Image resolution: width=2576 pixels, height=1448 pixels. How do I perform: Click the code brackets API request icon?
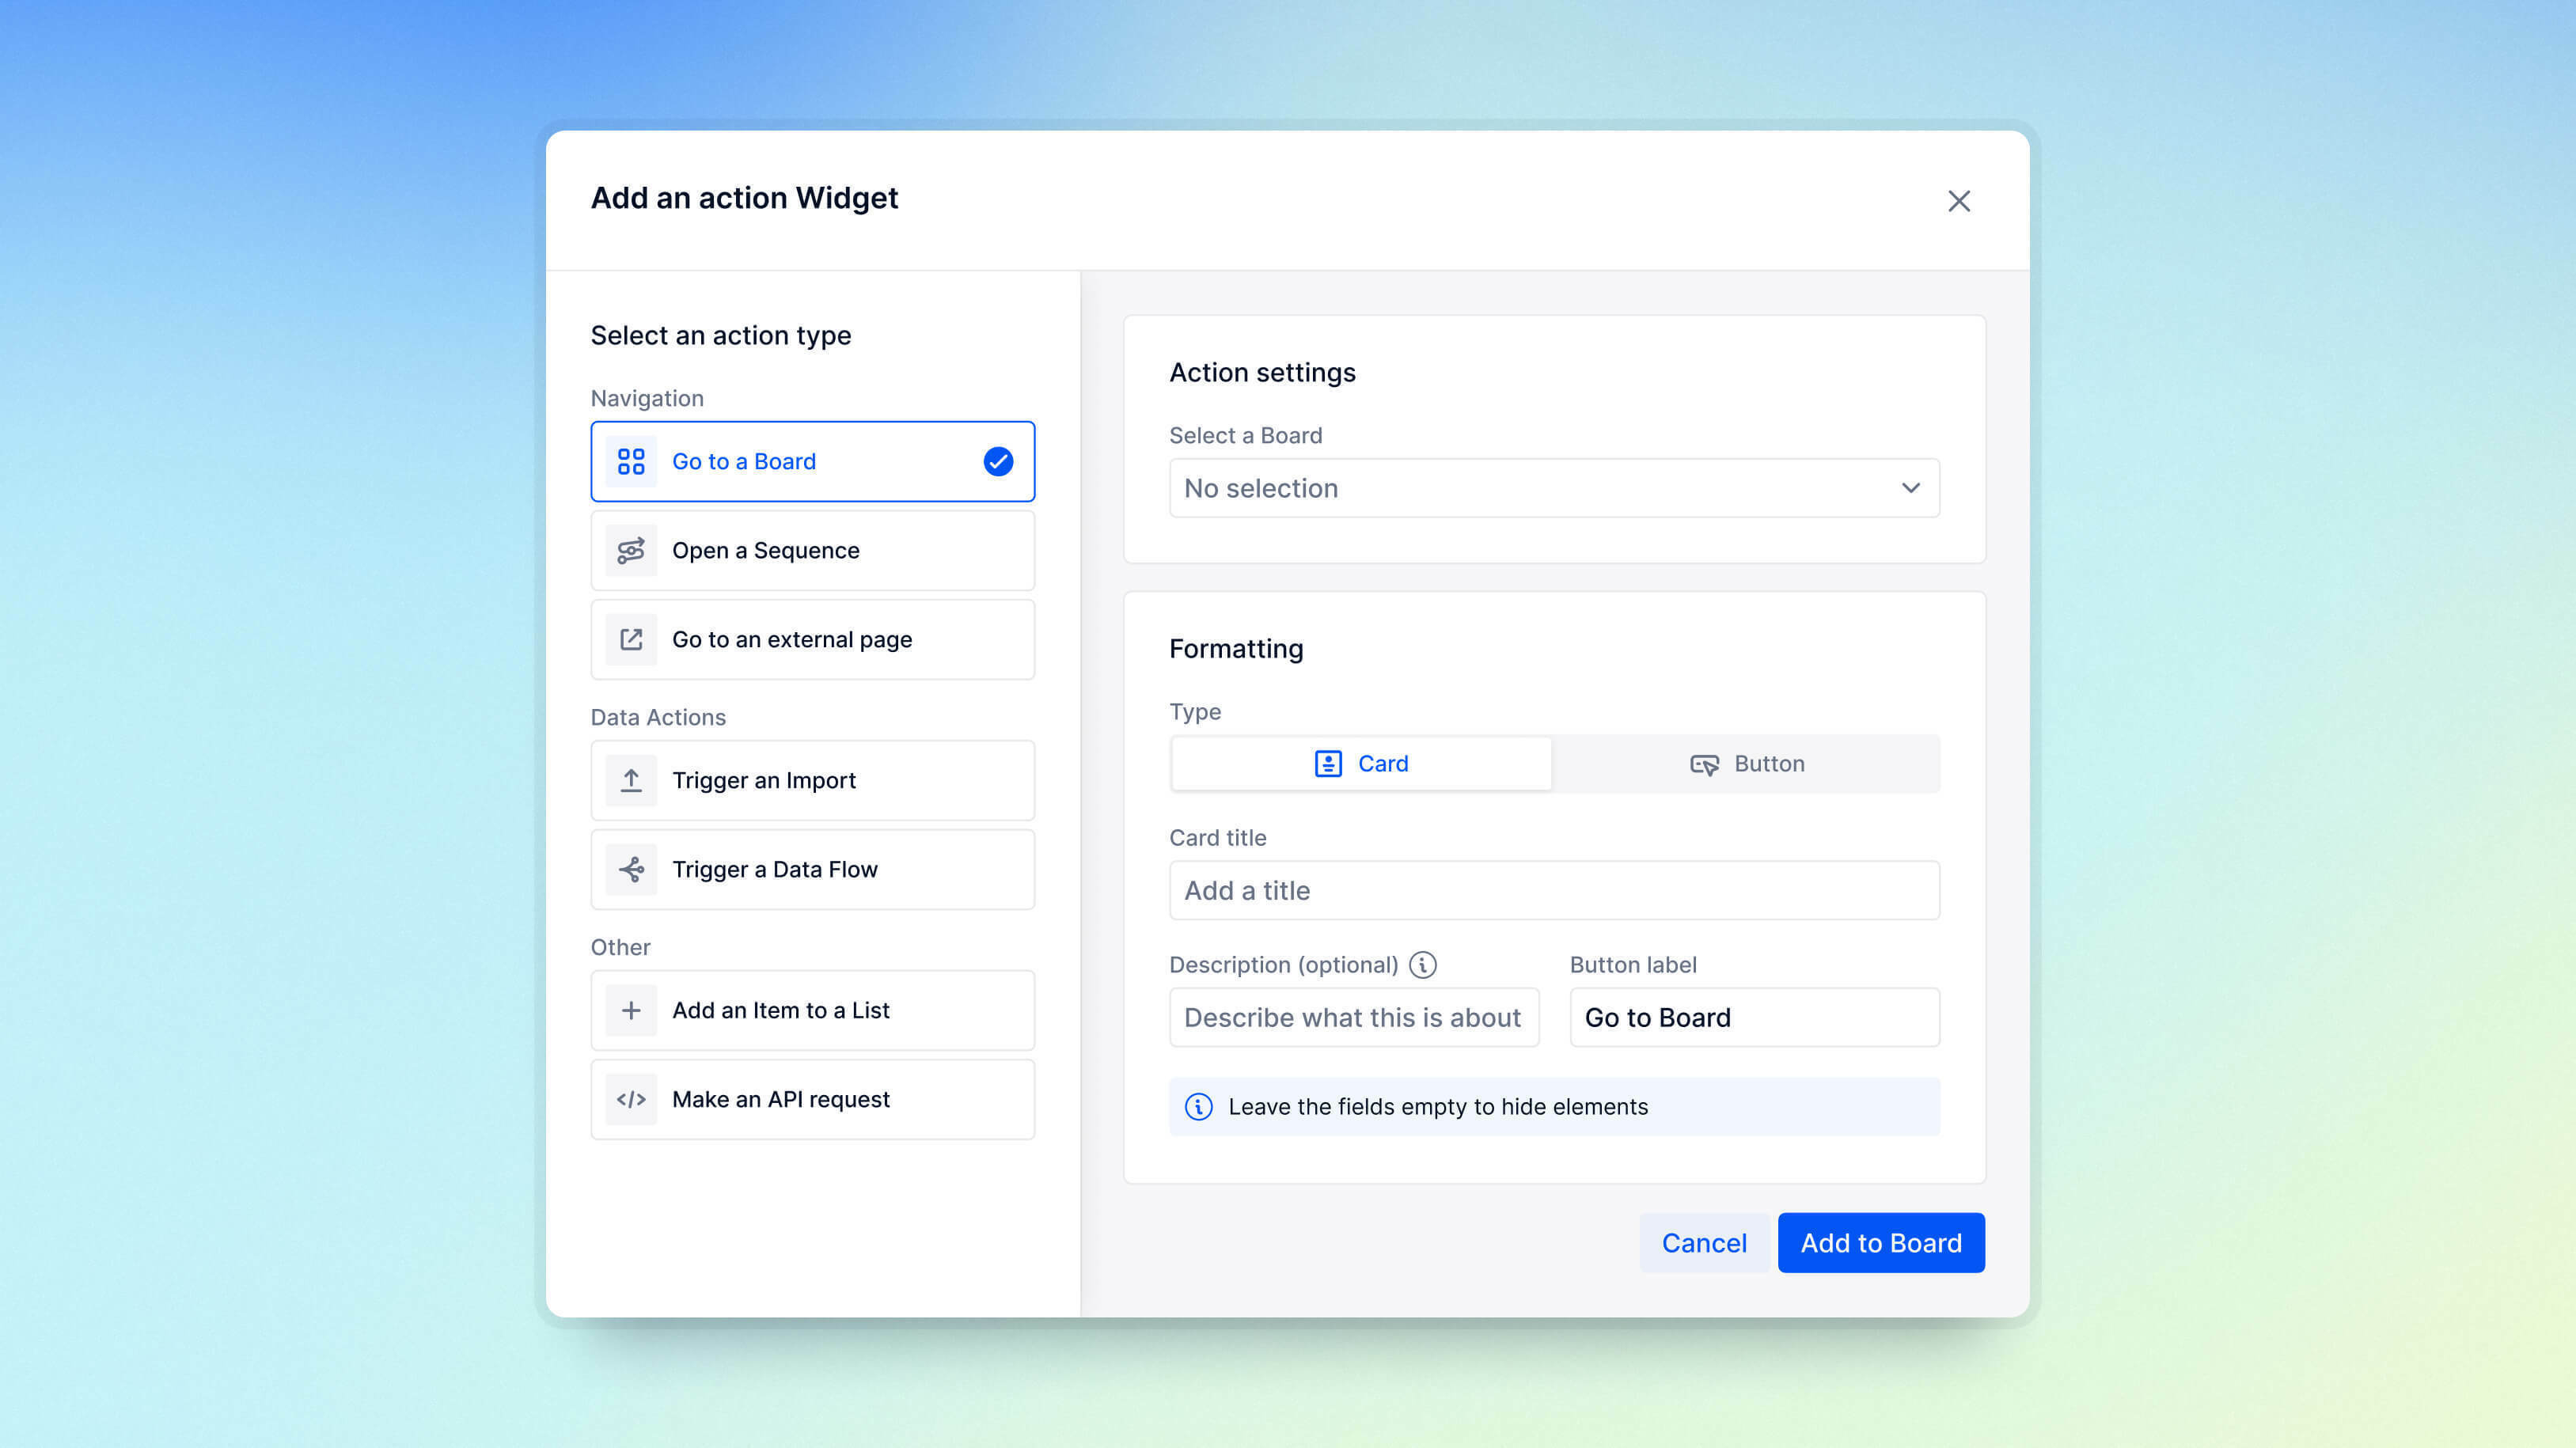(x=631, y=1099)
